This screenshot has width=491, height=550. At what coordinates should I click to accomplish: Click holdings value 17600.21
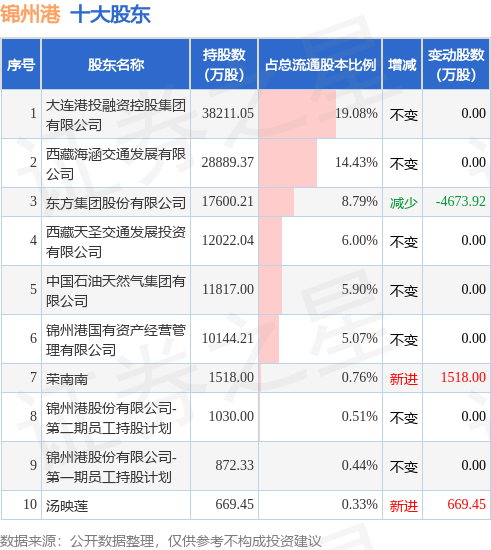(228, 201)
